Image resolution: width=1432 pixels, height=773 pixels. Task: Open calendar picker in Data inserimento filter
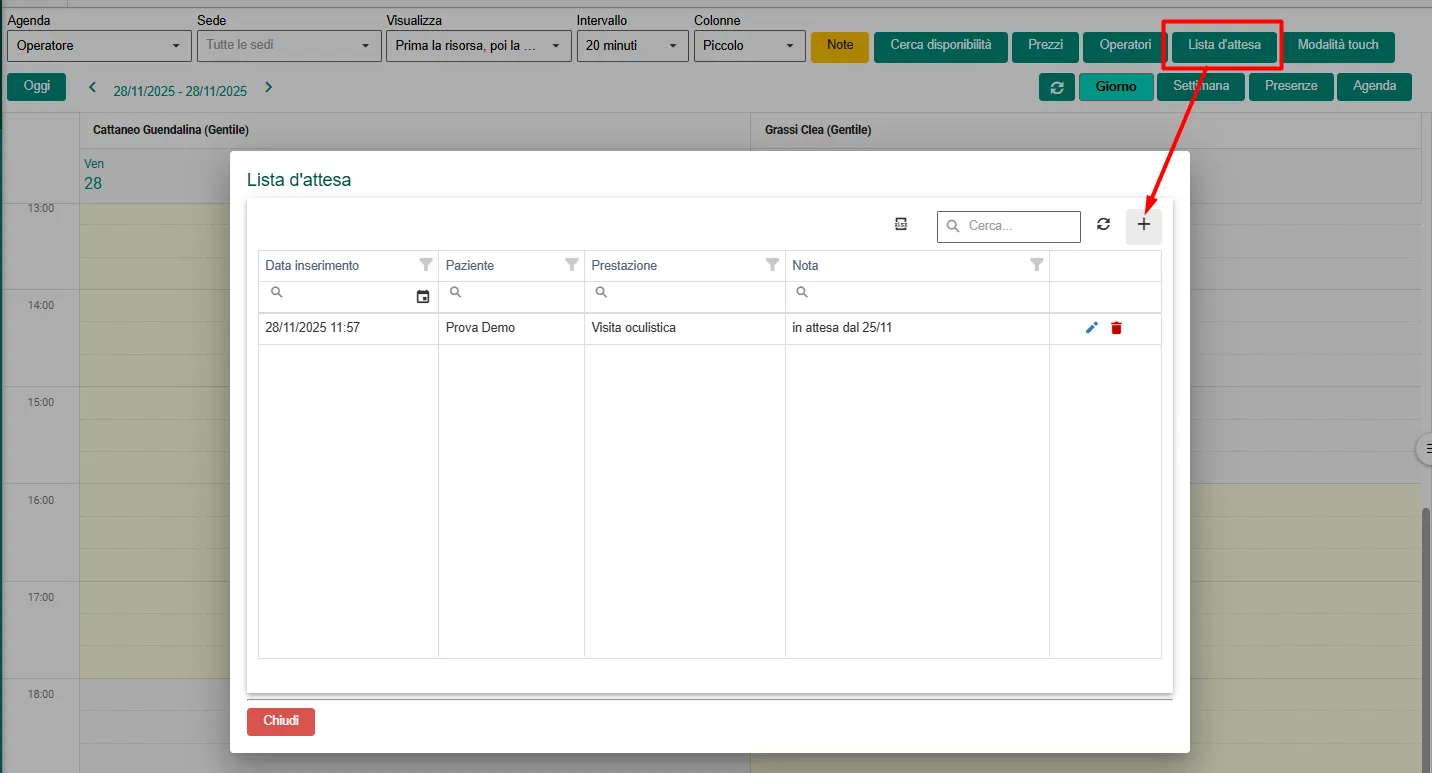click(423, 297)
